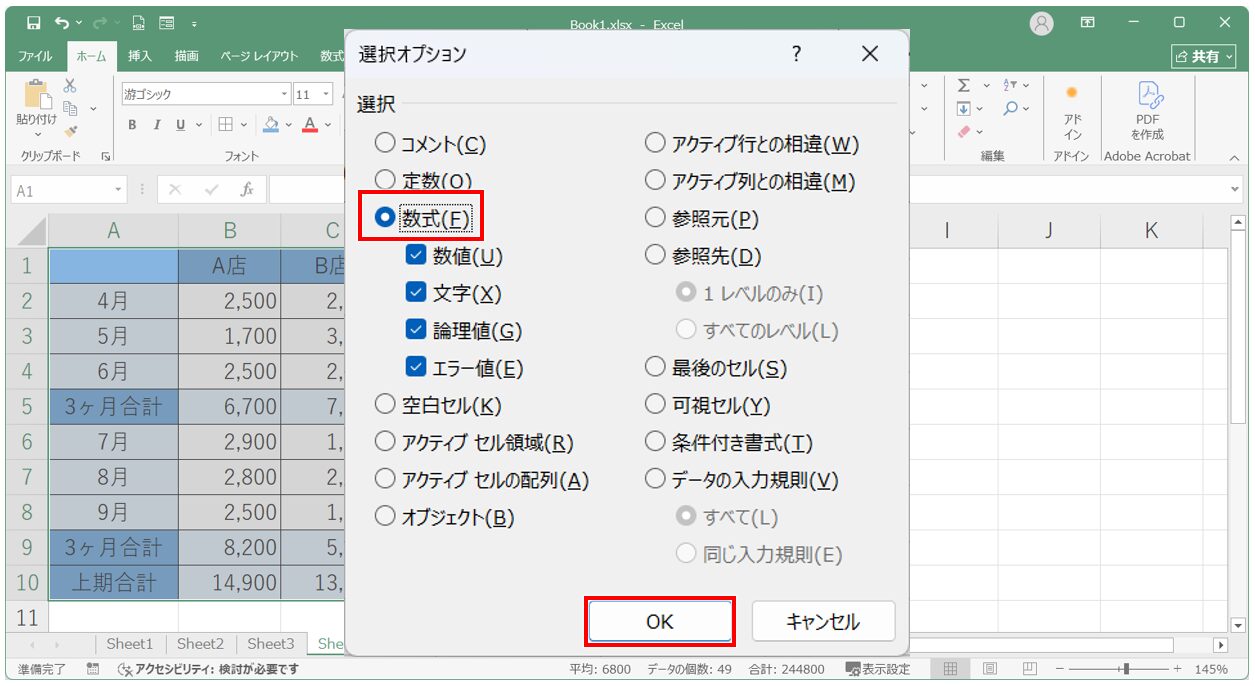Uncheck the エラー値(E) checkbox
The height and width of the screenshot is (686, 1255).
coord(416,368)
